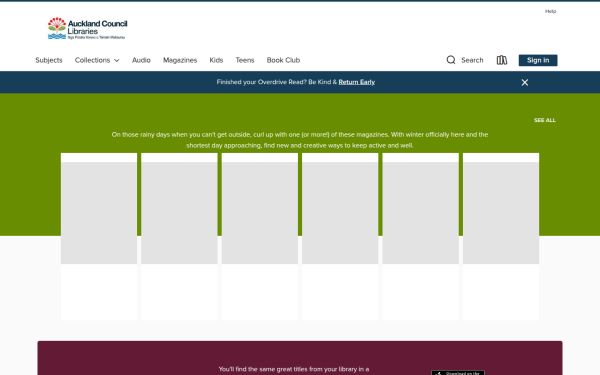Open the Magazines section
The height and width of the screenshot is (375, 600).
[x=180, y=60]
